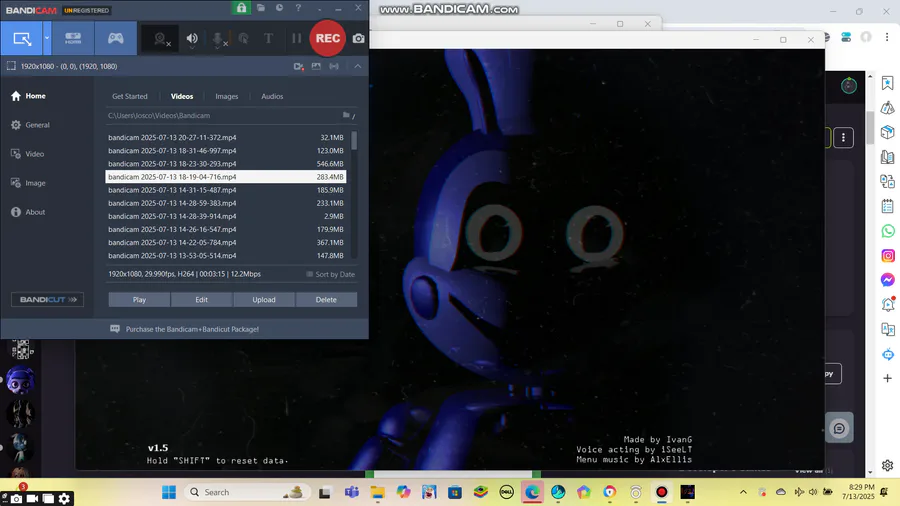Viewport: 900px width, 506px height.
Task: Open Bandicam help question mark
Action: click(298, 7)
